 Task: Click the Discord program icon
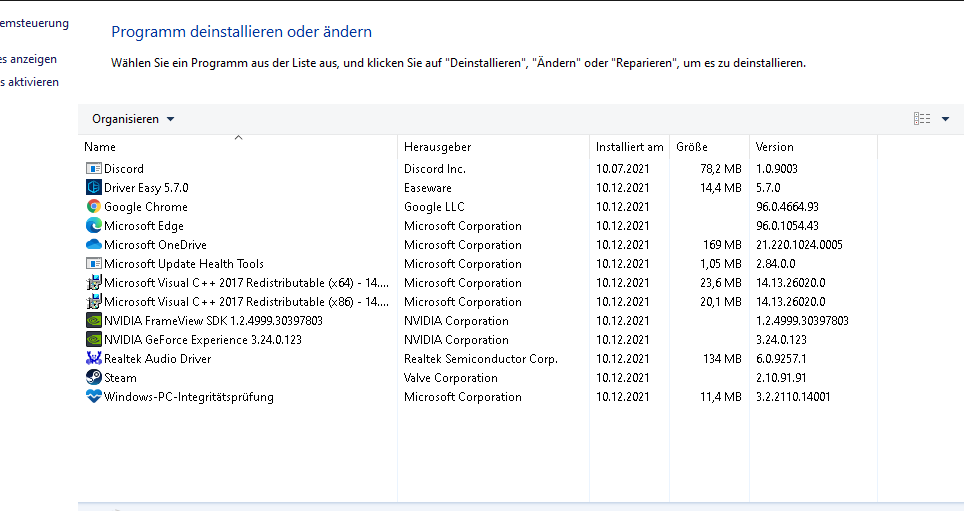pos(94,169)
